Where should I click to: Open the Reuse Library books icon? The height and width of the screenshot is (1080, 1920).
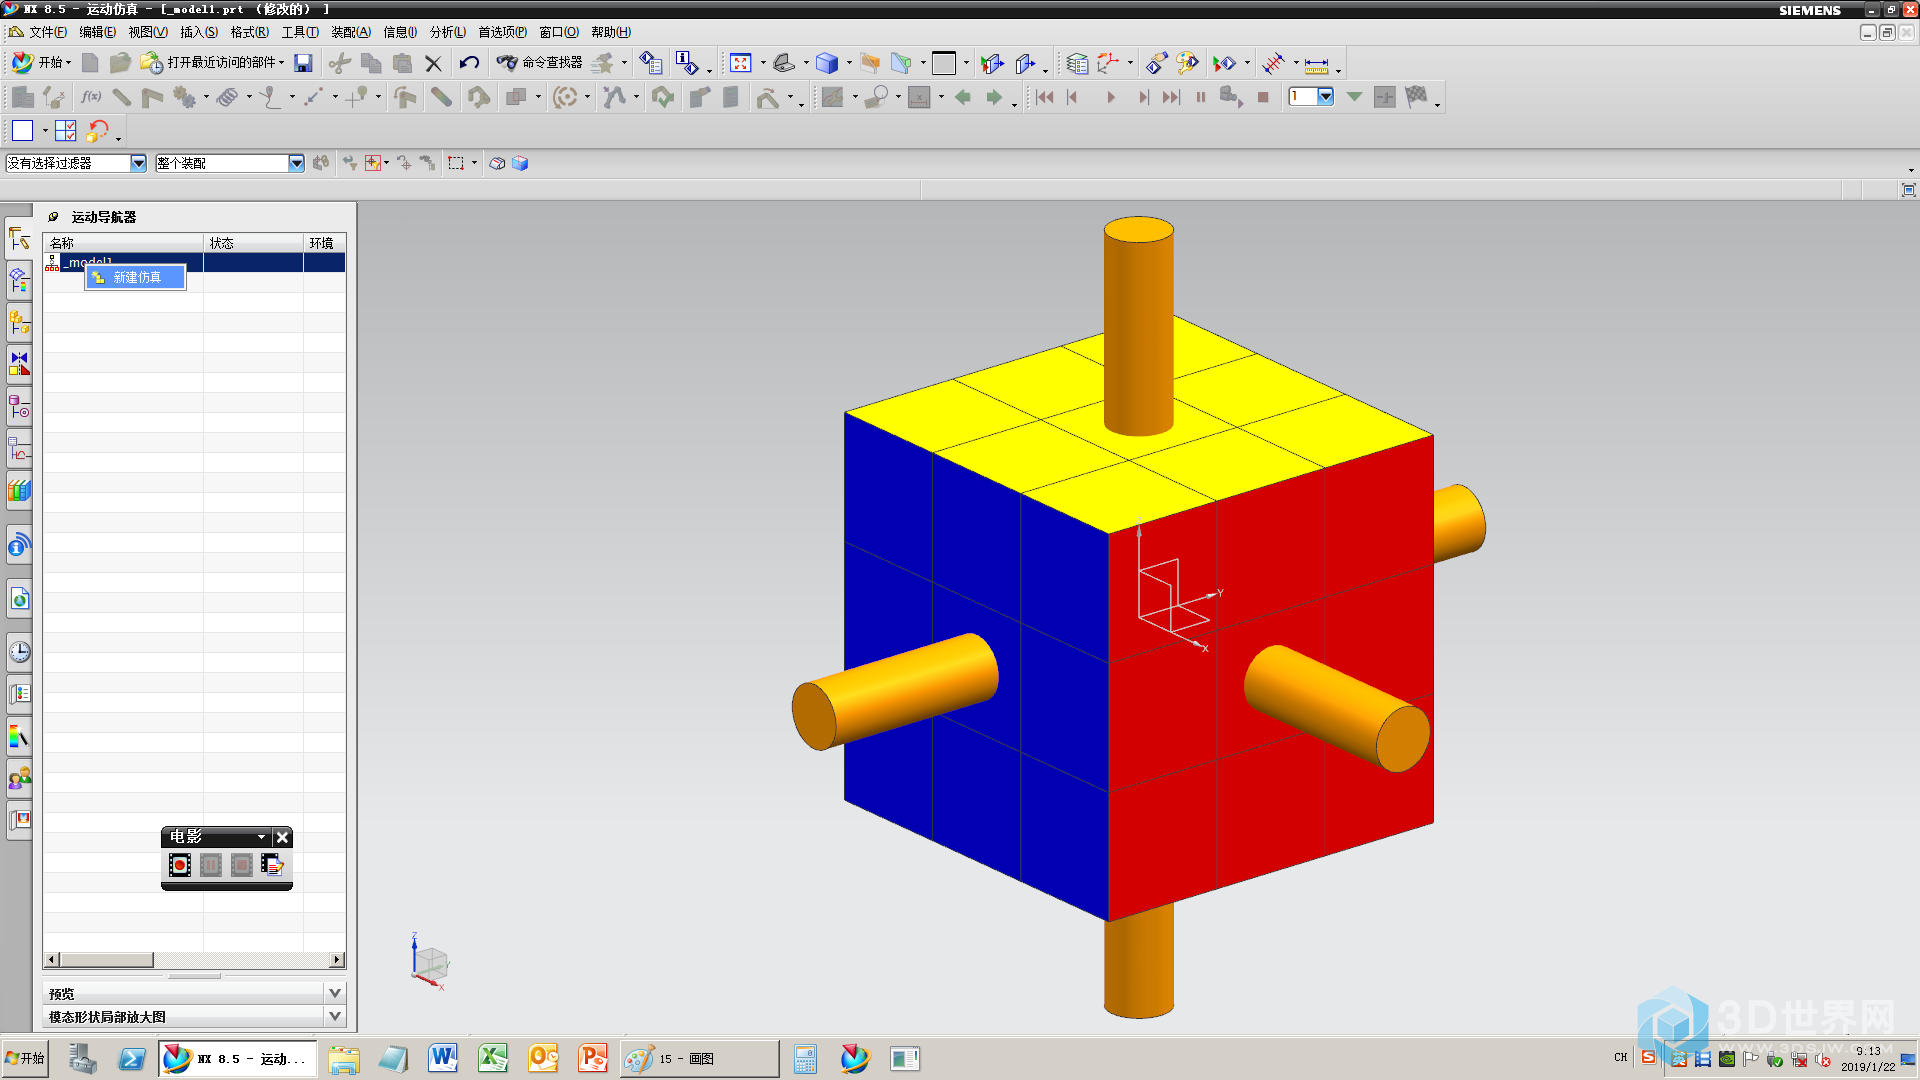19,490
